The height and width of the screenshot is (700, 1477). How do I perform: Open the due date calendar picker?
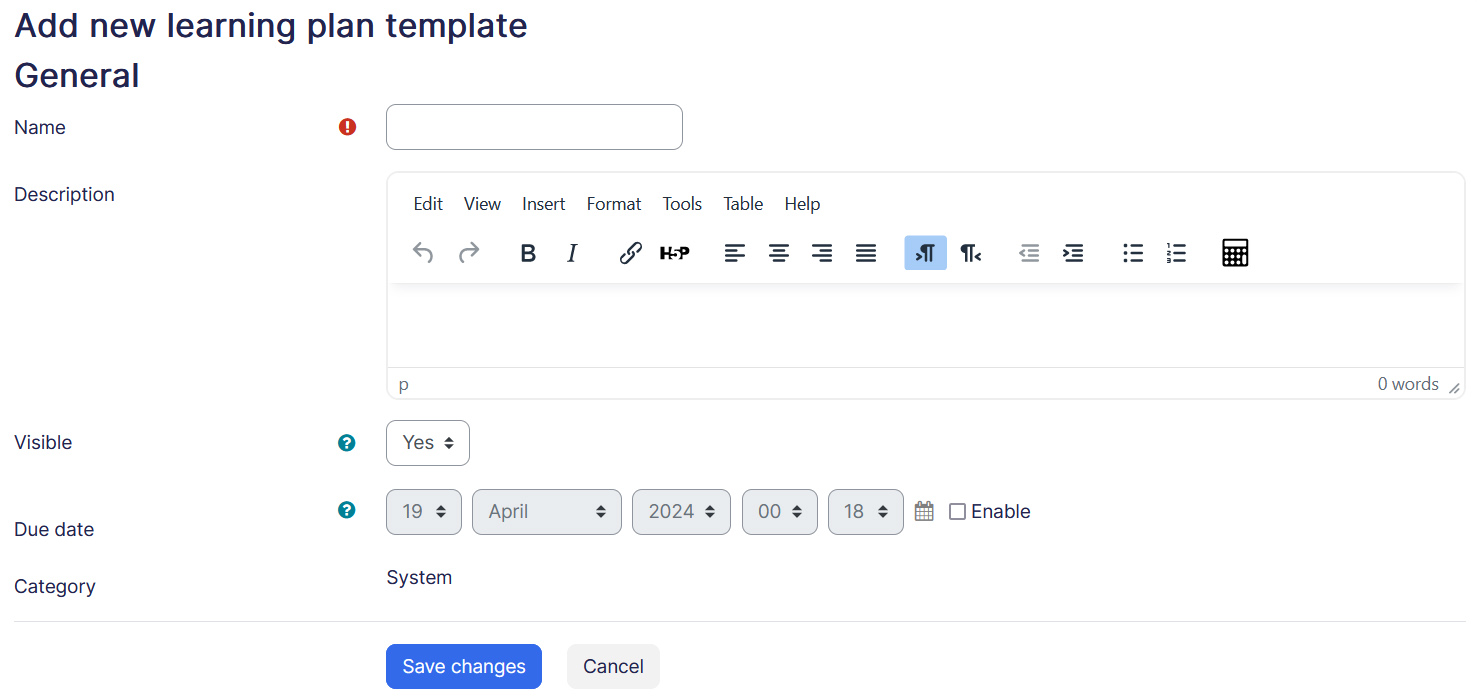(924, 511)
